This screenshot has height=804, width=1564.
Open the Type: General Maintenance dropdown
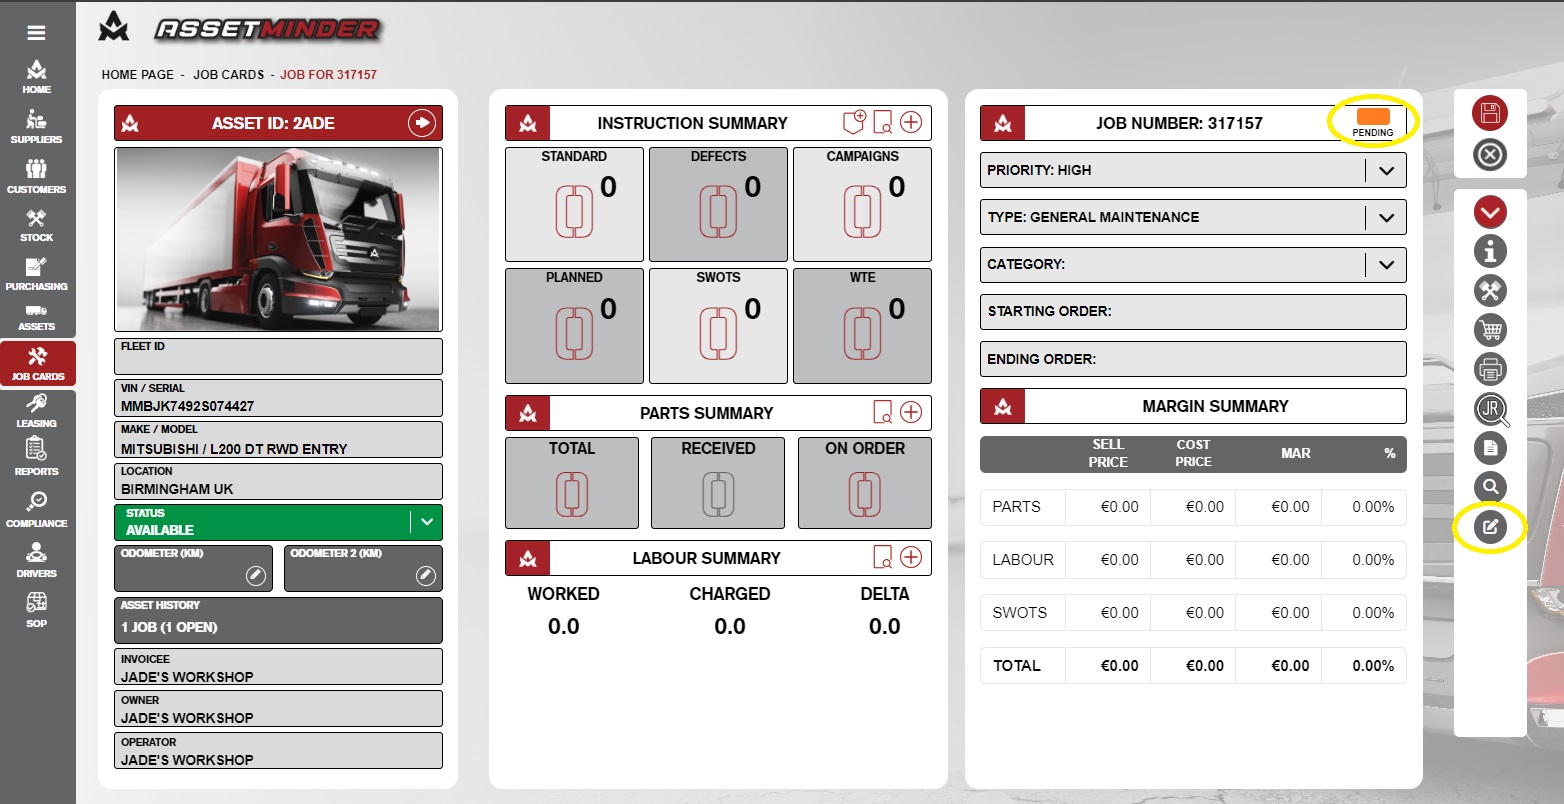1386,217
